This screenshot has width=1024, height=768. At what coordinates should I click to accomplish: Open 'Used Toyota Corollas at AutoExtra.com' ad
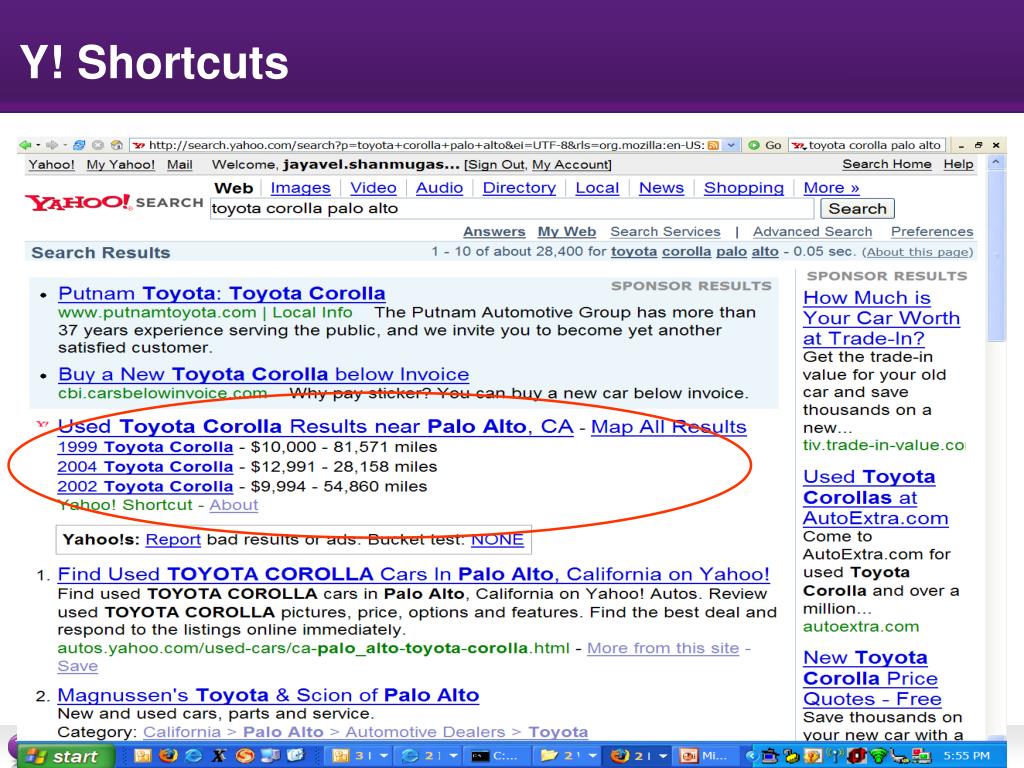876,498
